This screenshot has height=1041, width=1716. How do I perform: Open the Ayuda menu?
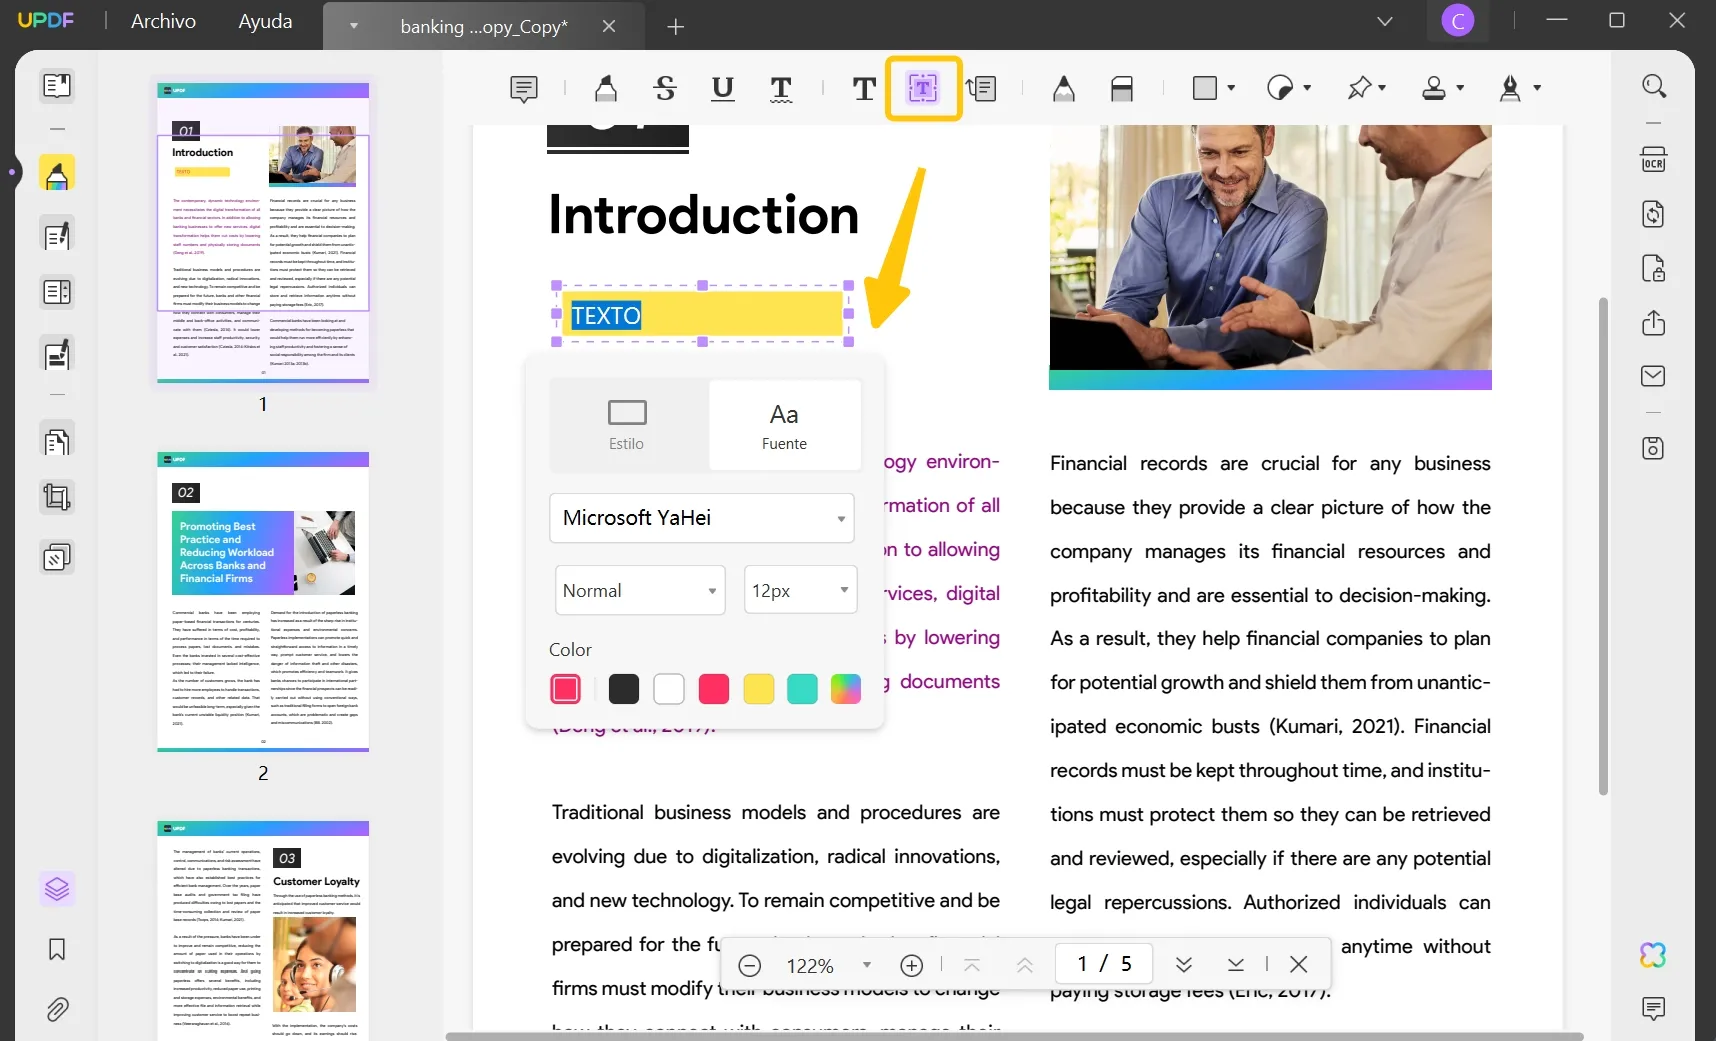pyautogui.click(x=265, y=21)
